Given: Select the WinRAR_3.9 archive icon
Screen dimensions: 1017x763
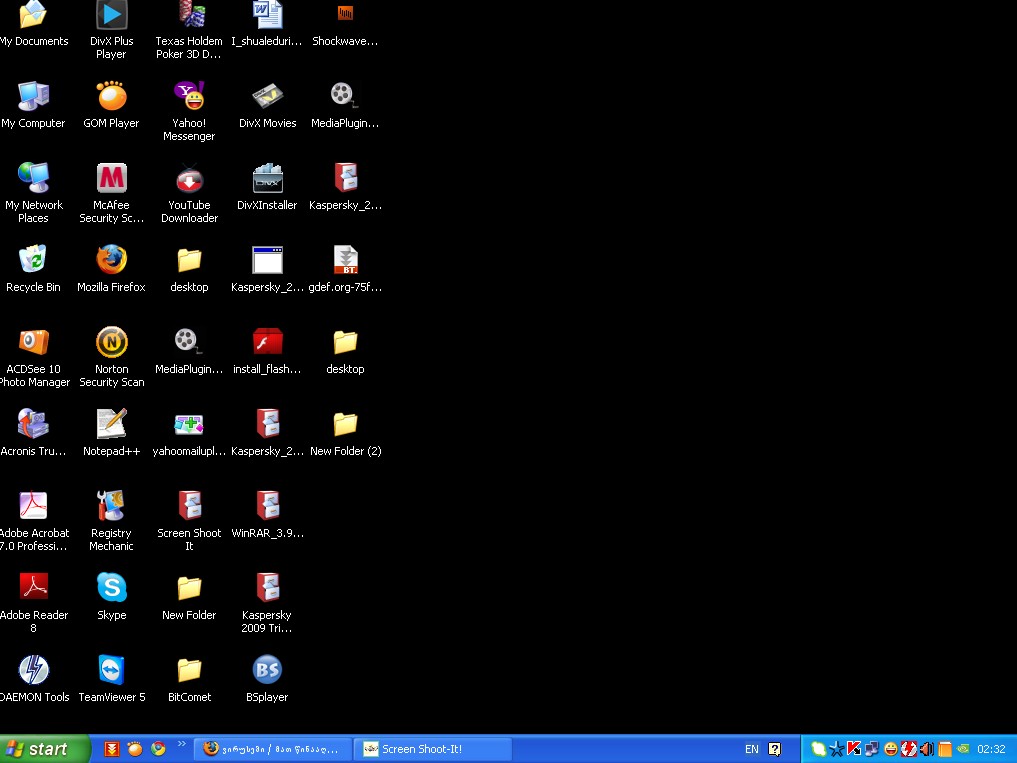Looking at the screenshot, I should point(267,515).
